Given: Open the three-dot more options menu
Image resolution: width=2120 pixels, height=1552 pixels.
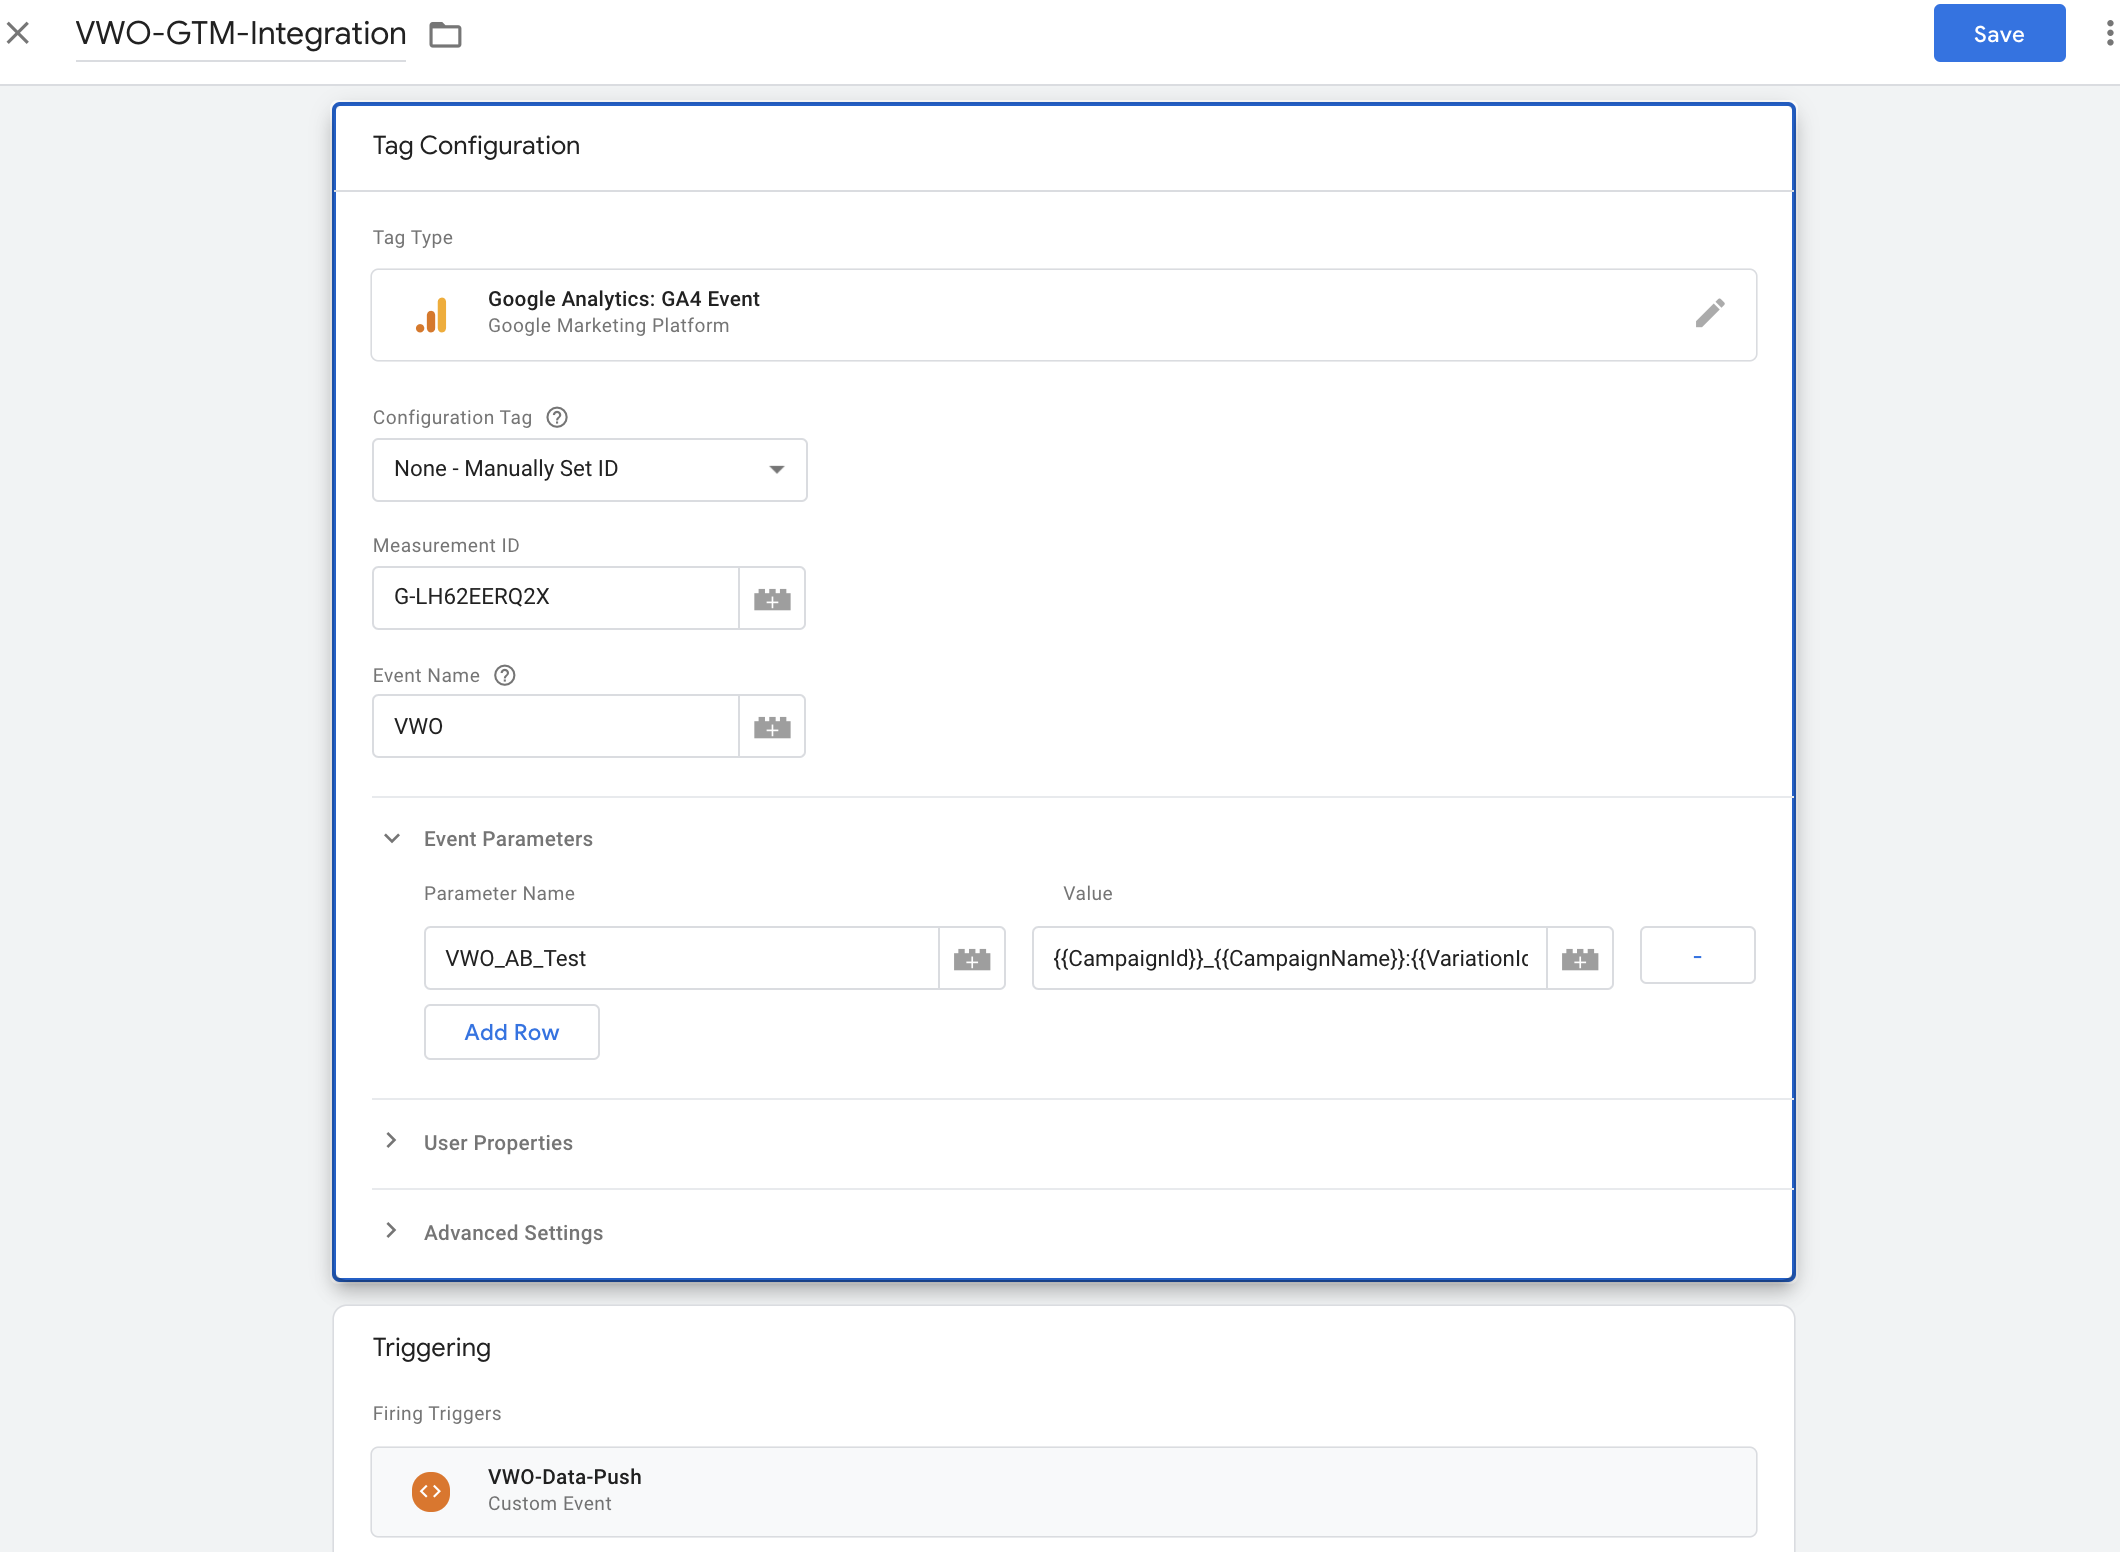Looking at the screenshot, I should (x=2109, y=34).
